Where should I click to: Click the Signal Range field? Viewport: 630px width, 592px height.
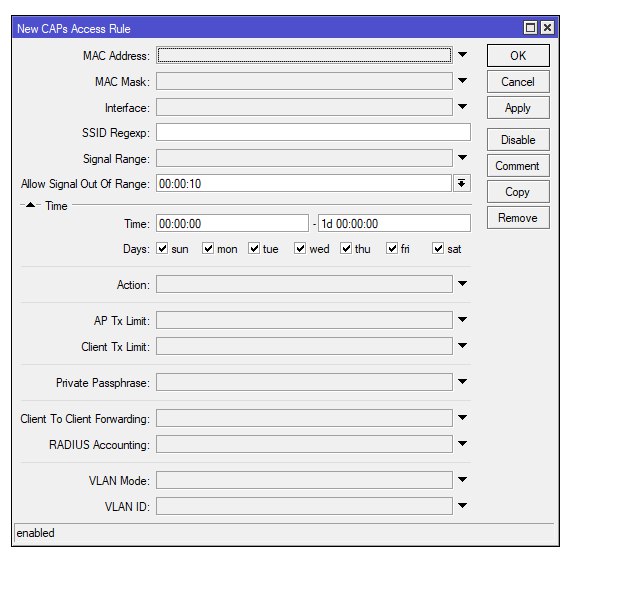tap(304, 158)
